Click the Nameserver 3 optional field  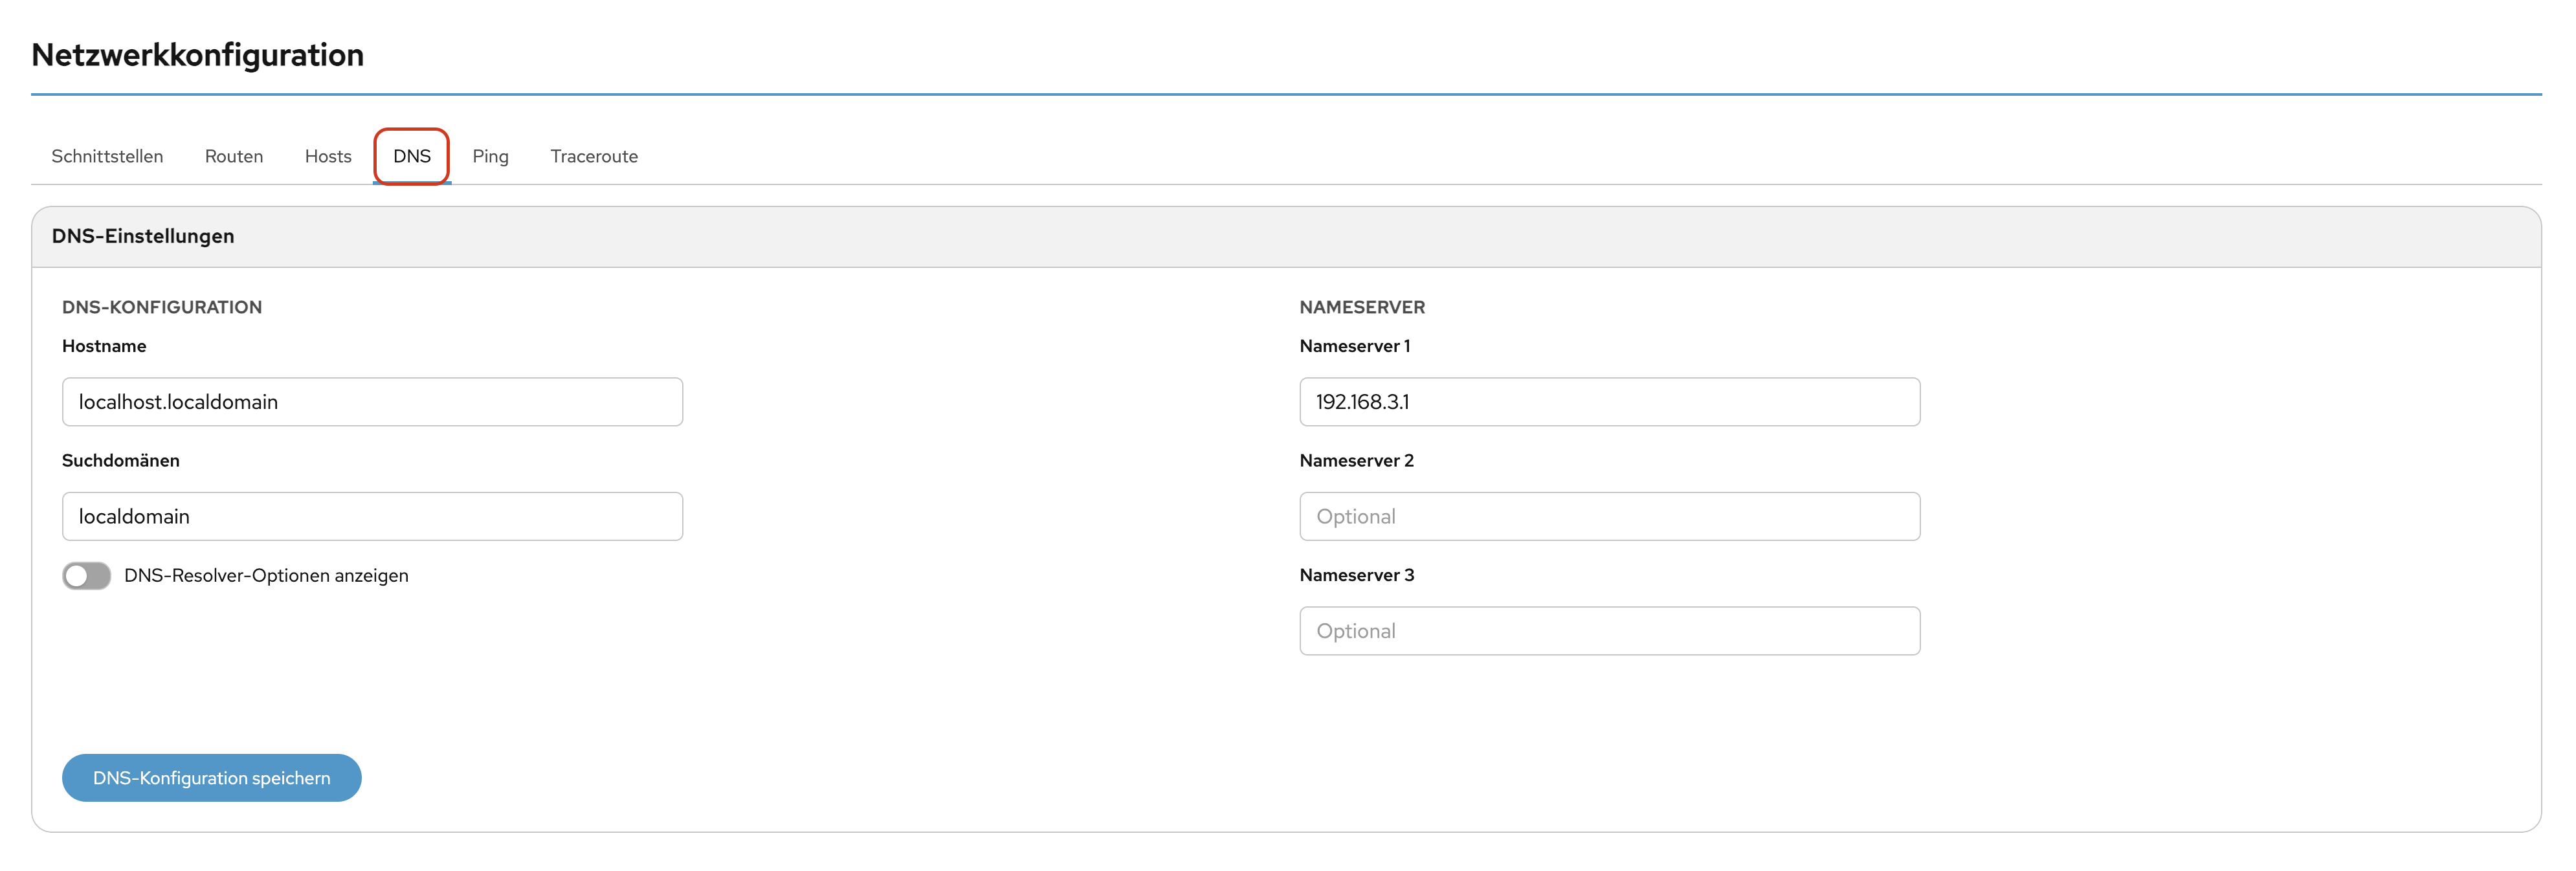tap(1609, 631)
